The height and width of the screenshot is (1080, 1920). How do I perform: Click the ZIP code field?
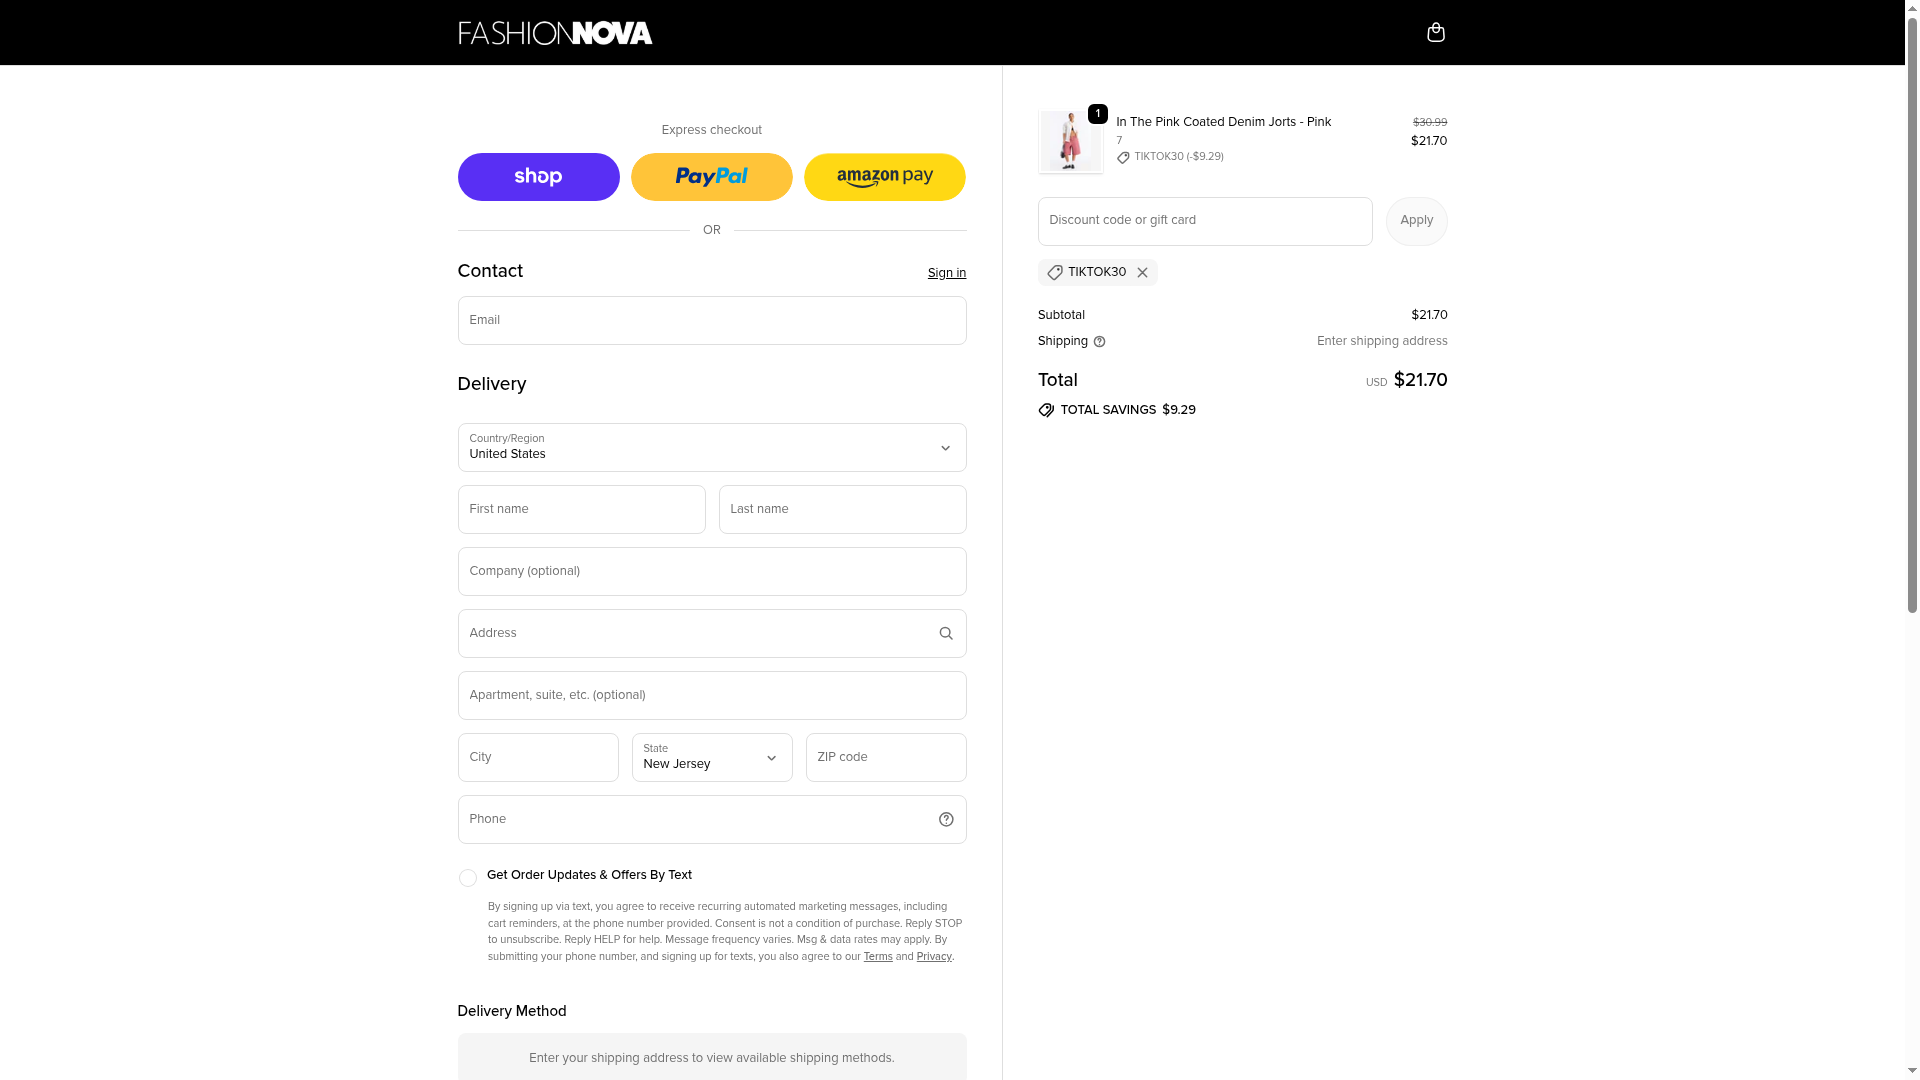(x=885, y=757)
